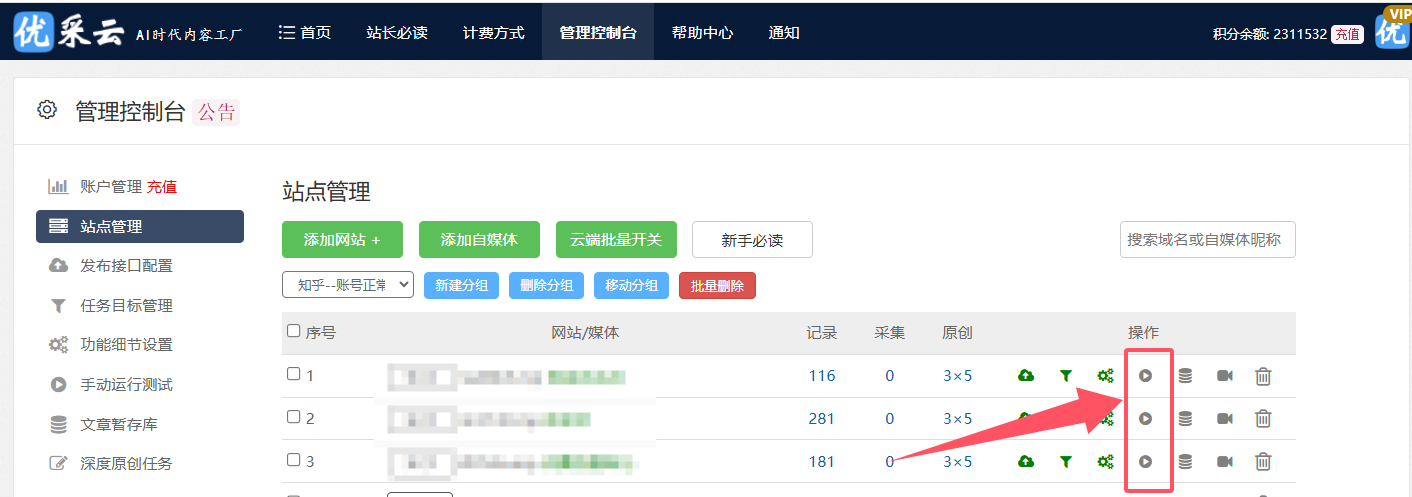1412x497 pixels.
Task: Open the 首页 menu in top navigation
Action: pyautogui.click(x=305, y=33)
